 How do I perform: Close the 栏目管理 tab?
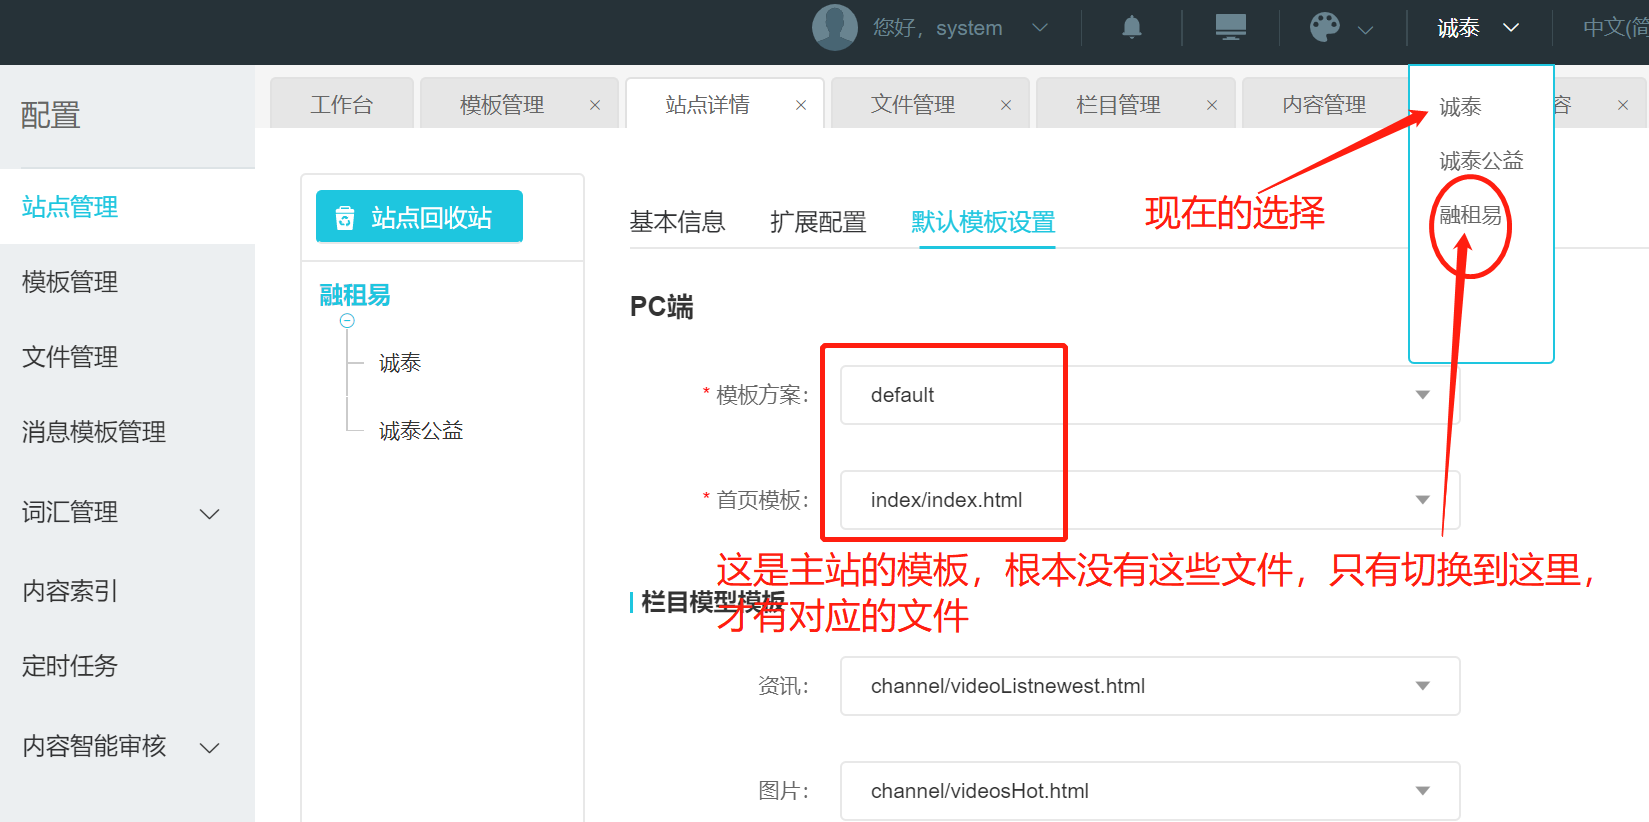click(x=1212, y=105)
